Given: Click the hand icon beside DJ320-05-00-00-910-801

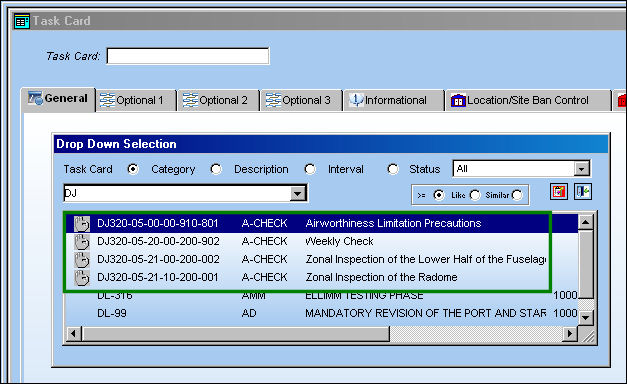Looking at the screenshot, I should [82, 224].
